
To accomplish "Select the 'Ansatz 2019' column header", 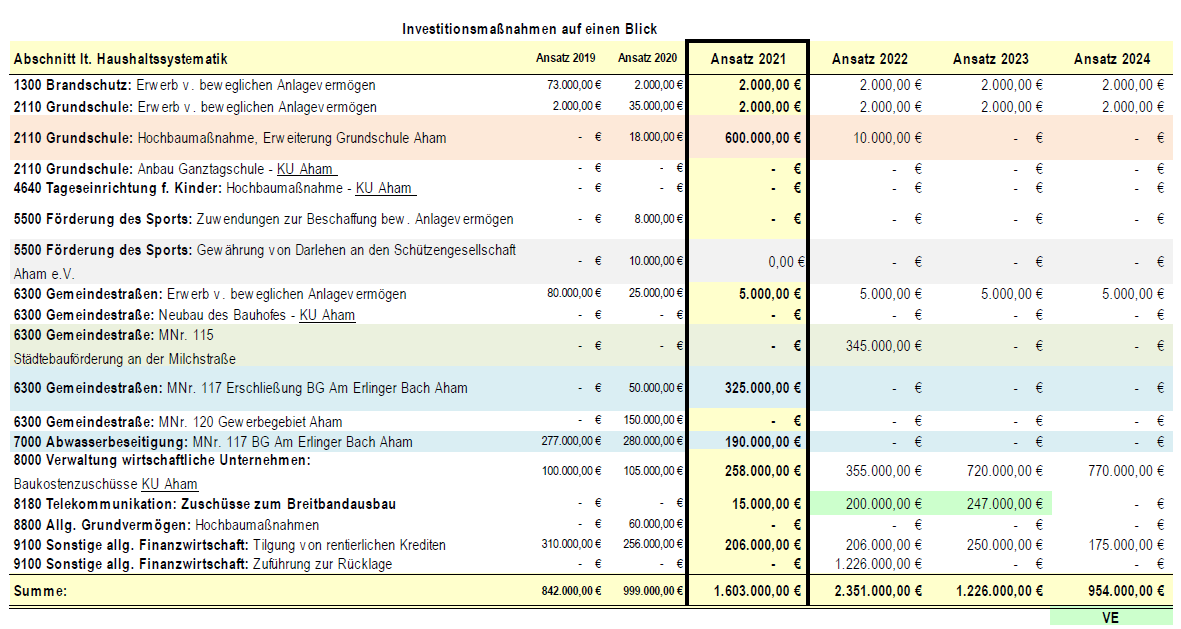I will point(566,58).
